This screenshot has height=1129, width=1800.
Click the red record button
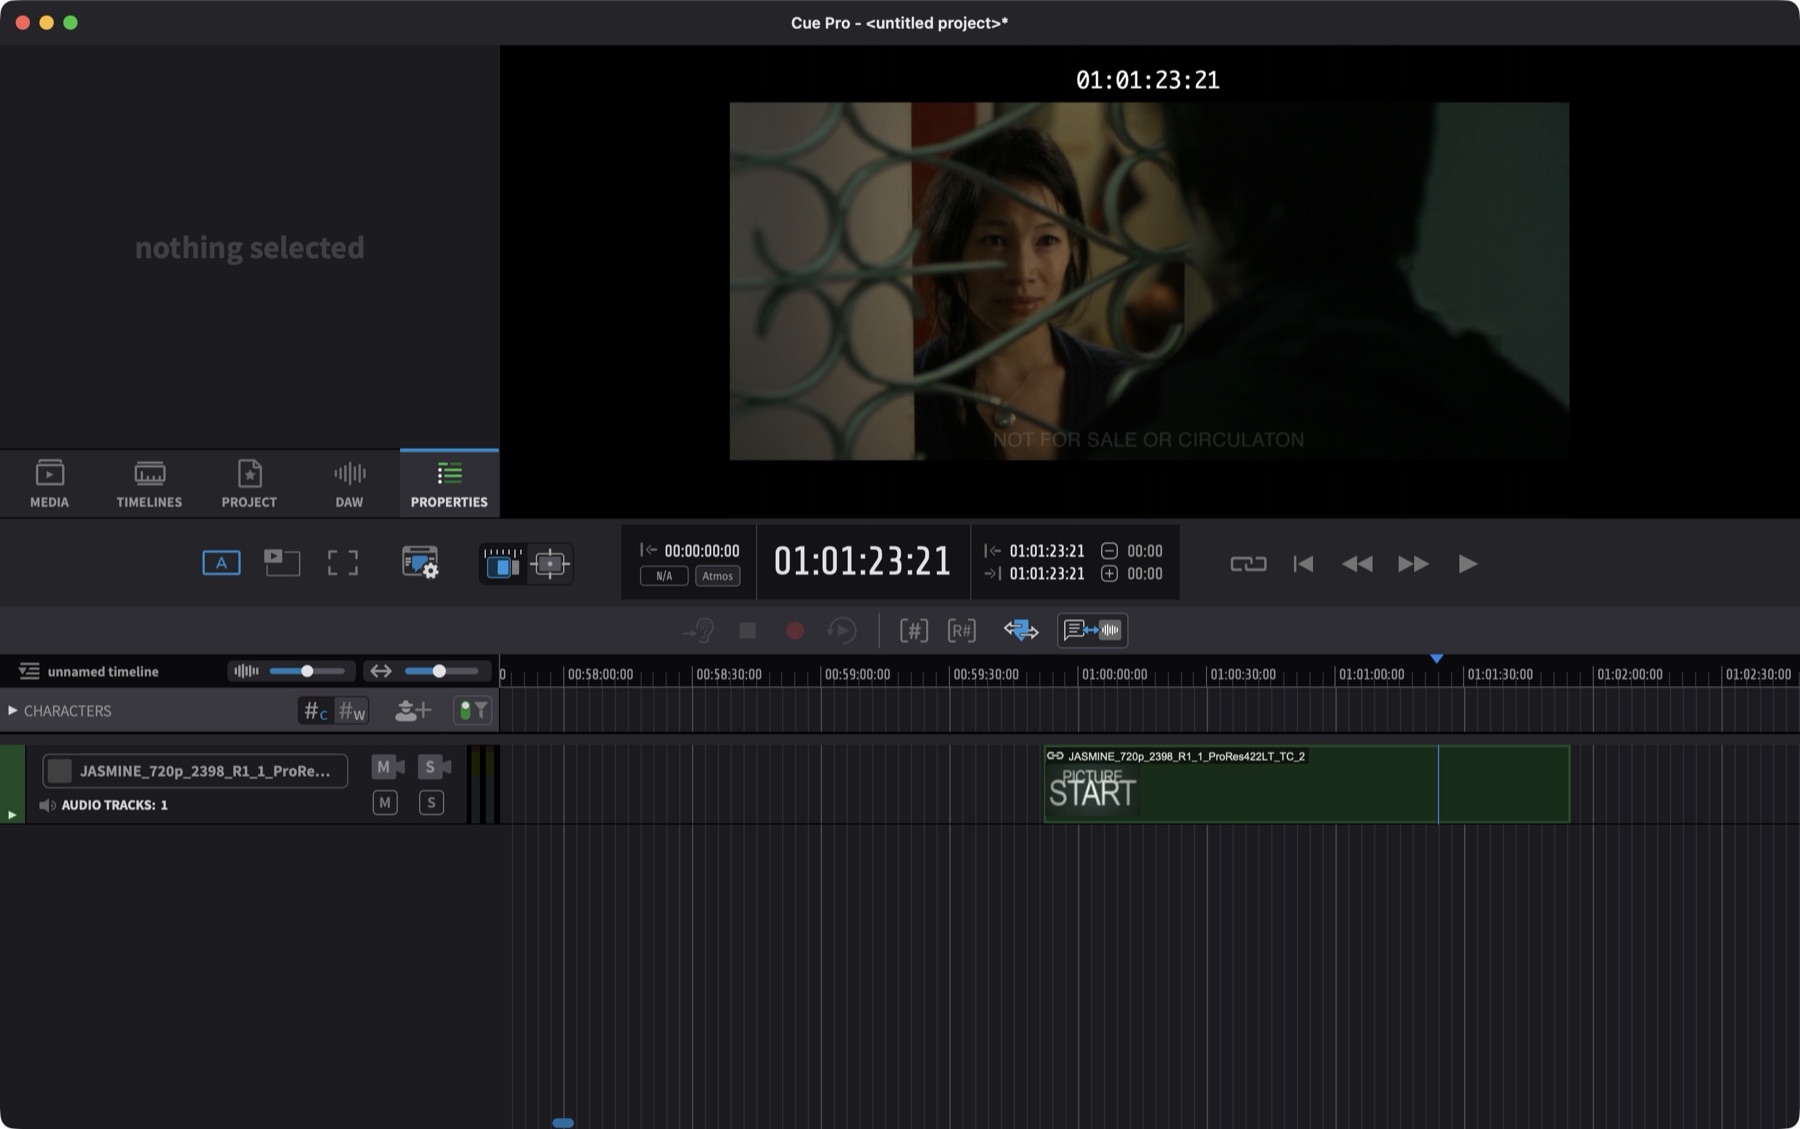tap(795, 631)
